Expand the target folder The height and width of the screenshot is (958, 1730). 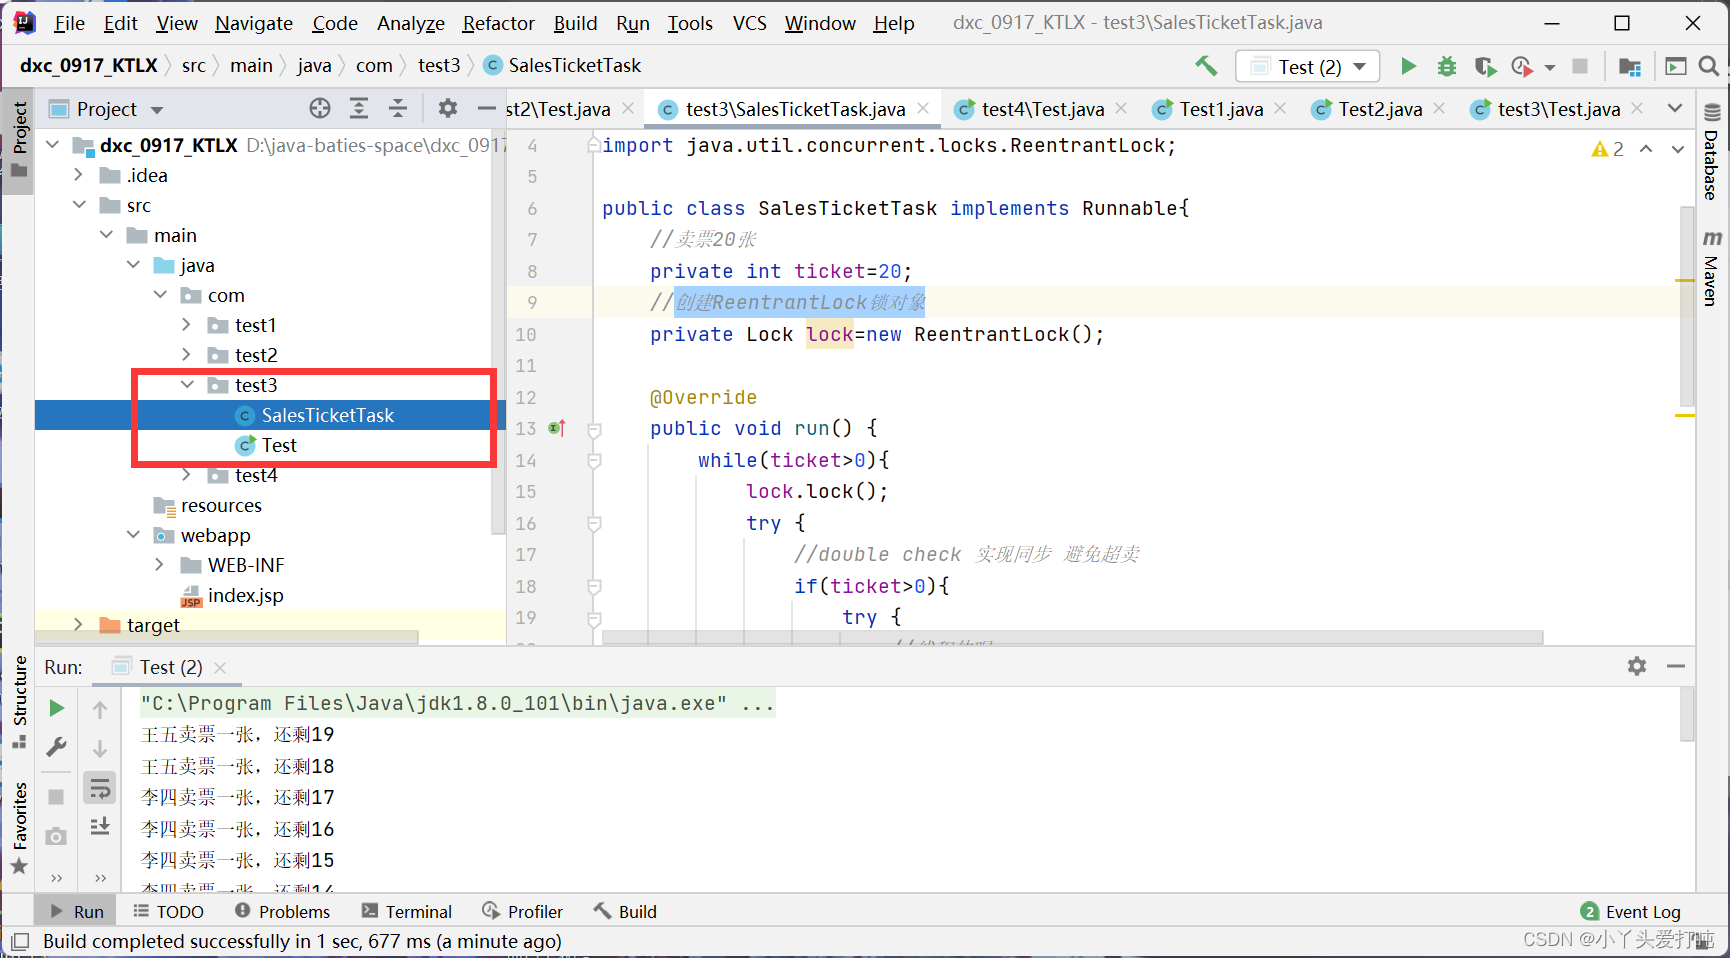tap(79, 625)
